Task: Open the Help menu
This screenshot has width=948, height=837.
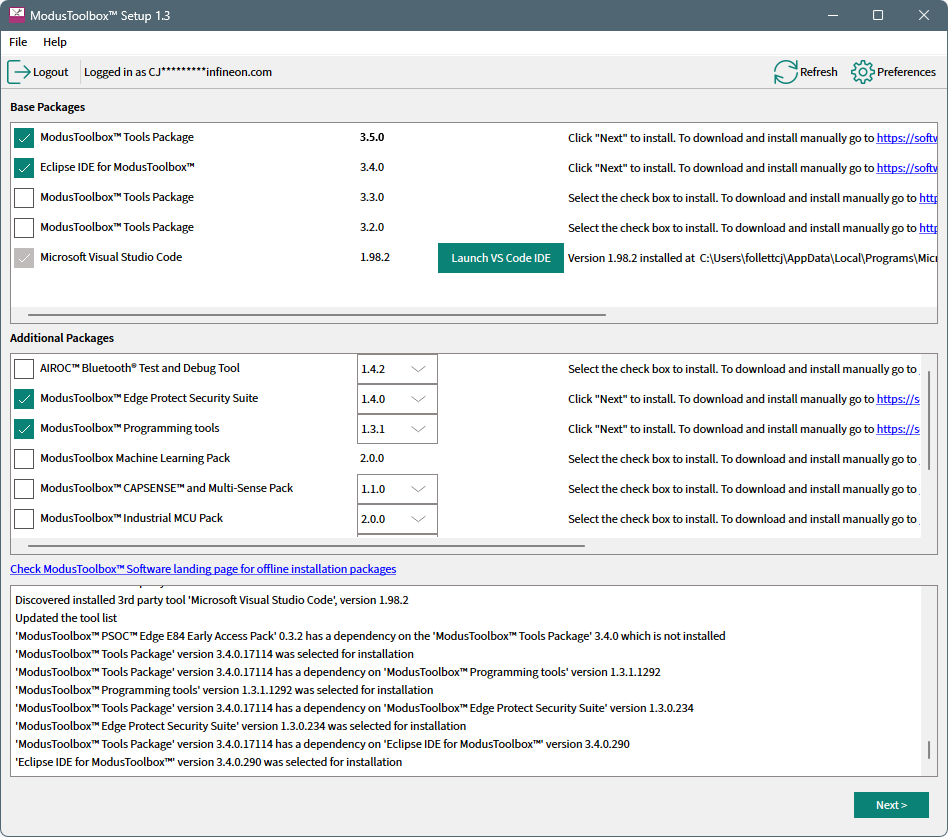Action: [54, 42]
